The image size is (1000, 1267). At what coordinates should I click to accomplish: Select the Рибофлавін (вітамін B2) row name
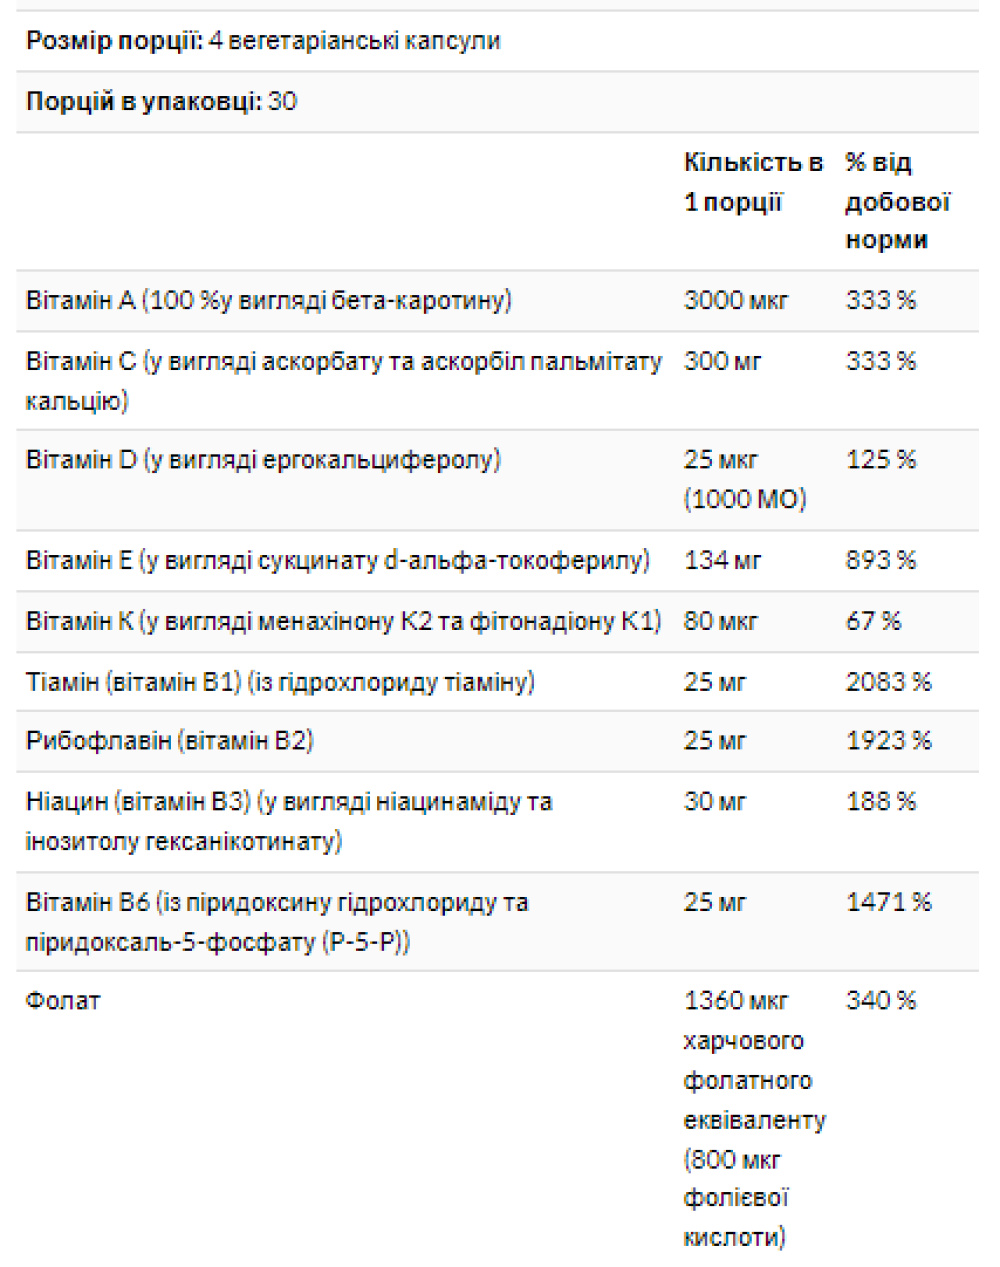(x=169, y=741)
